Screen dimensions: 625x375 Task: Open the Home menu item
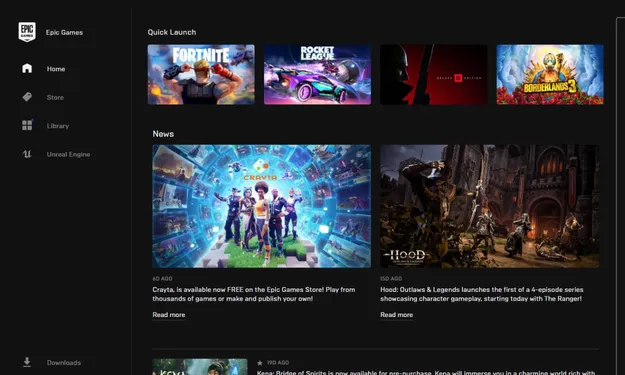tap(56, 69)
